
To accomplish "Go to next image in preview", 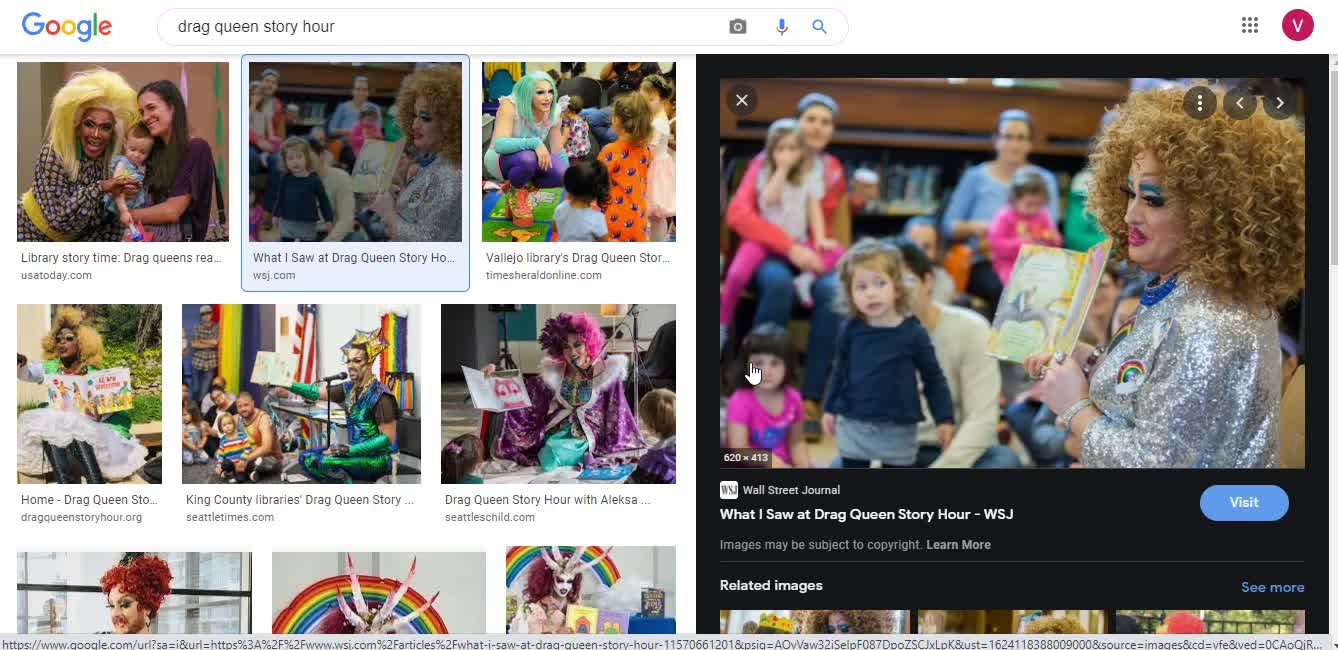I will [1280, 103].
